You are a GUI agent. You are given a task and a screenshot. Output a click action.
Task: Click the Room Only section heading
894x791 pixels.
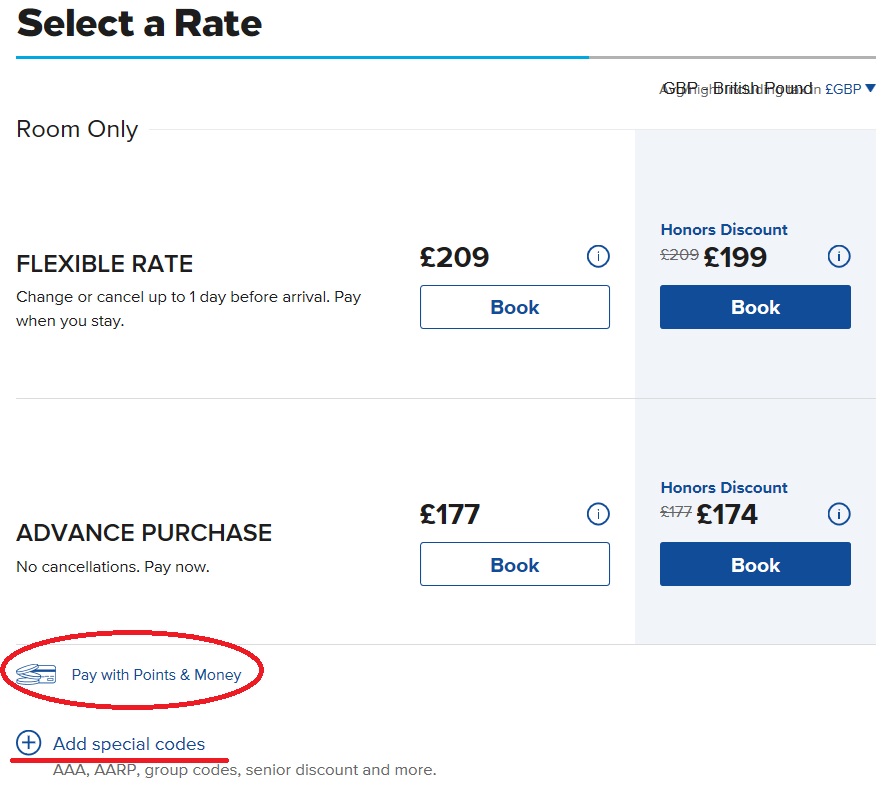[x=77, y=129]
